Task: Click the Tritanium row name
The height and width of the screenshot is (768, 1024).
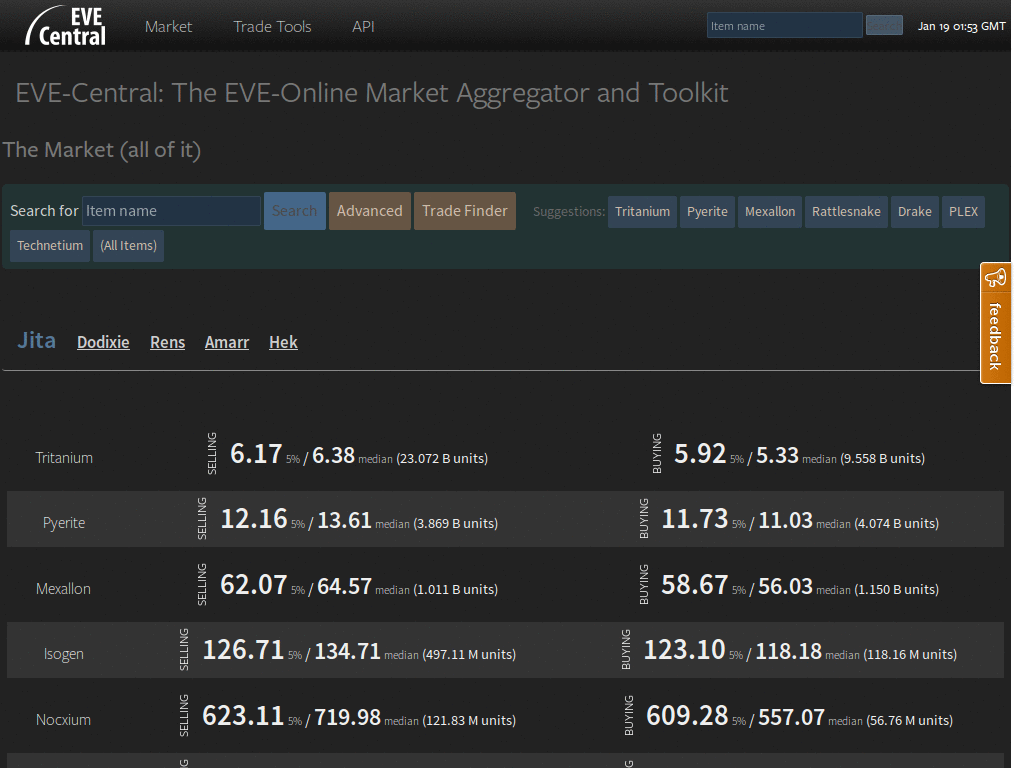Action: 64,458
